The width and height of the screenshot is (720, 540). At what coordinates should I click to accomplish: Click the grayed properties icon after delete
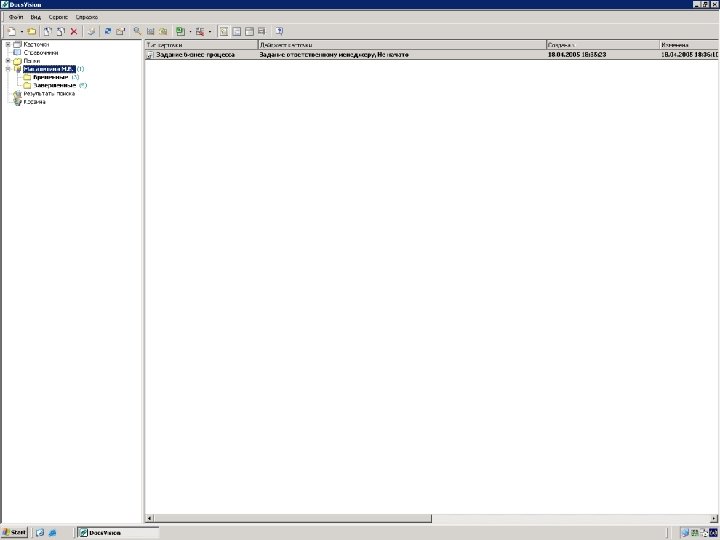click(91, 31)
